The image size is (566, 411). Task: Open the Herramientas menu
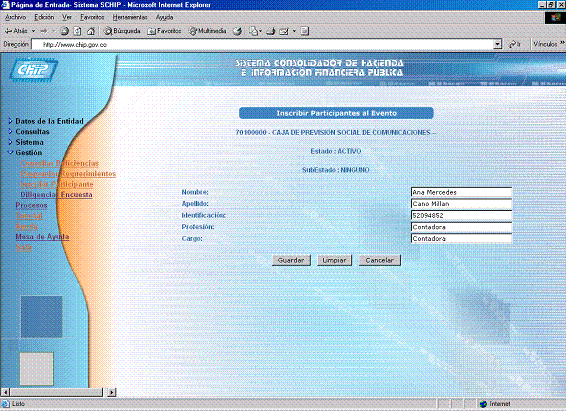(x=130, y=17)
